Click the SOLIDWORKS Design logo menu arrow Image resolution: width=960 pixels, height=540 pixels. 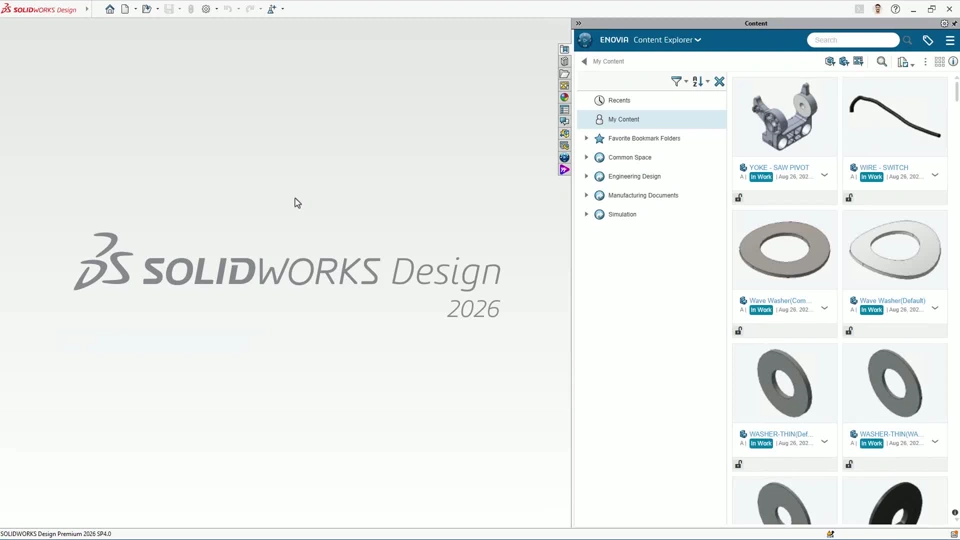point(87,9)
